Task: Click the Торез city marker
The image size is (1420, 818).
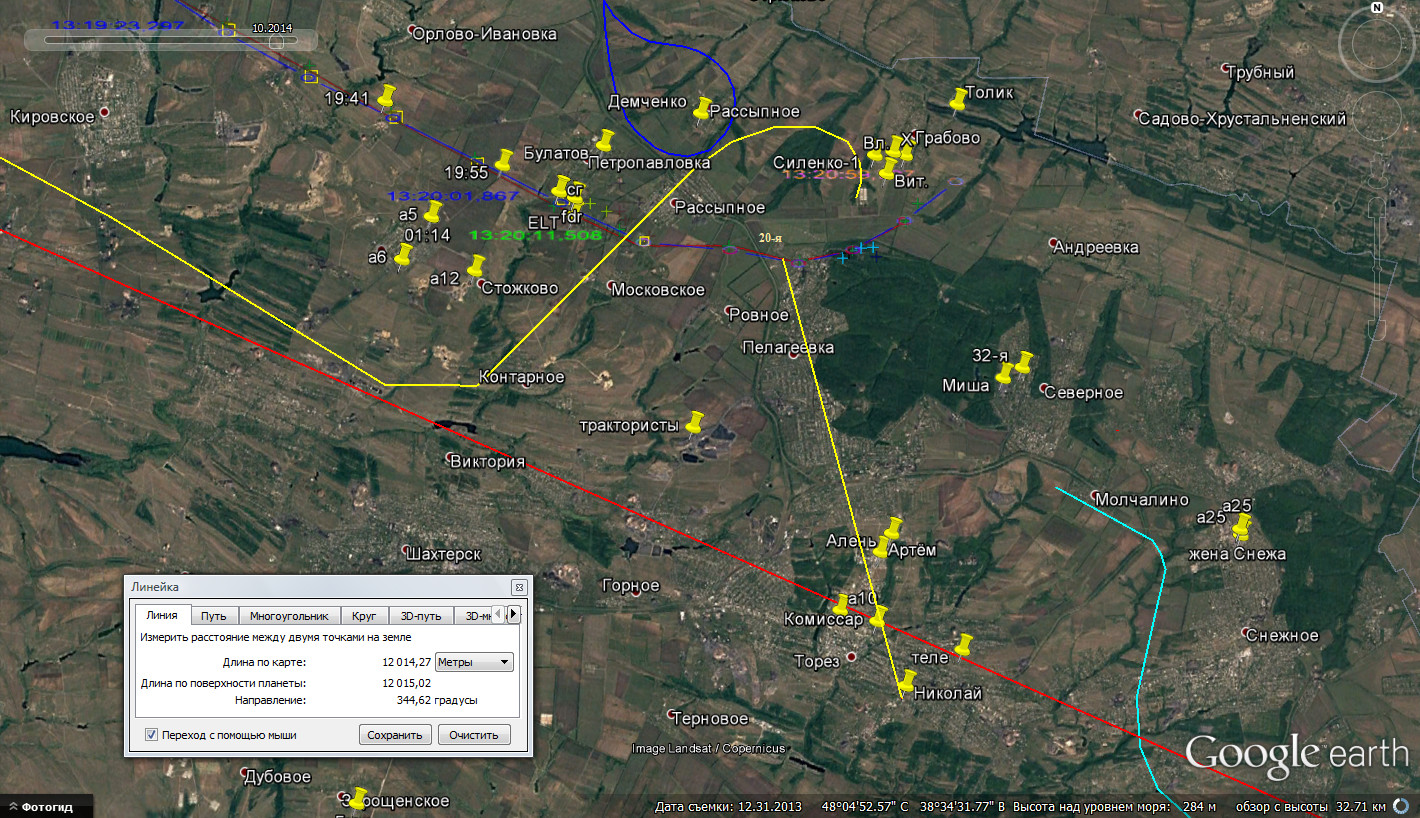Action: coord(852,657)
